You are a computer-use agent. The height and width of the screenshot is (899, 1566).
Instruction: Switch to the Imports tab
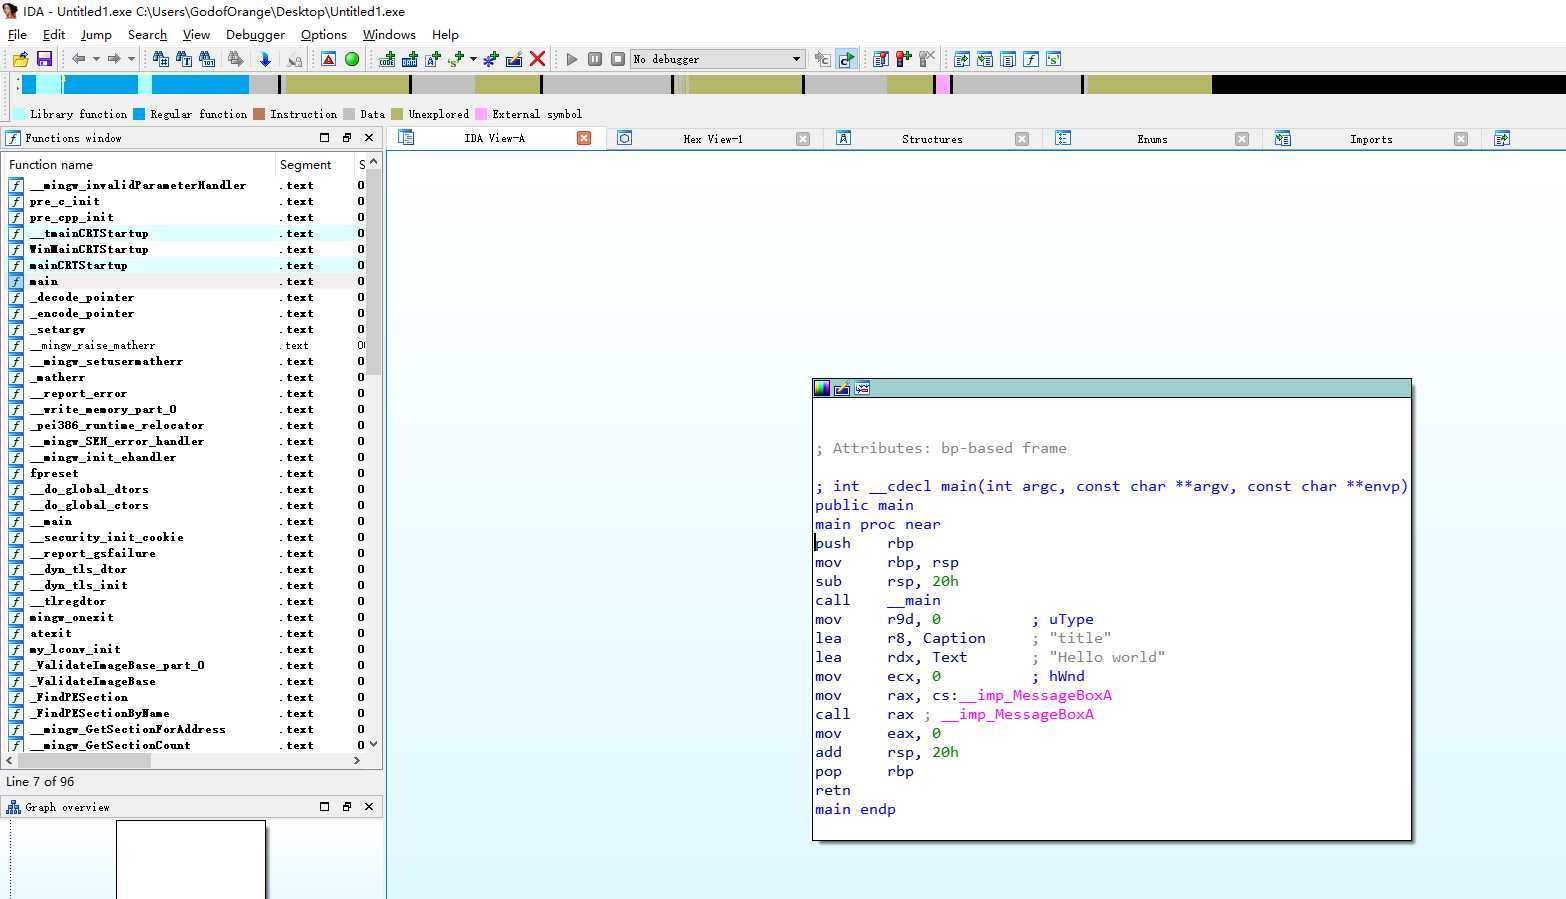click(x=1371, y=139)
